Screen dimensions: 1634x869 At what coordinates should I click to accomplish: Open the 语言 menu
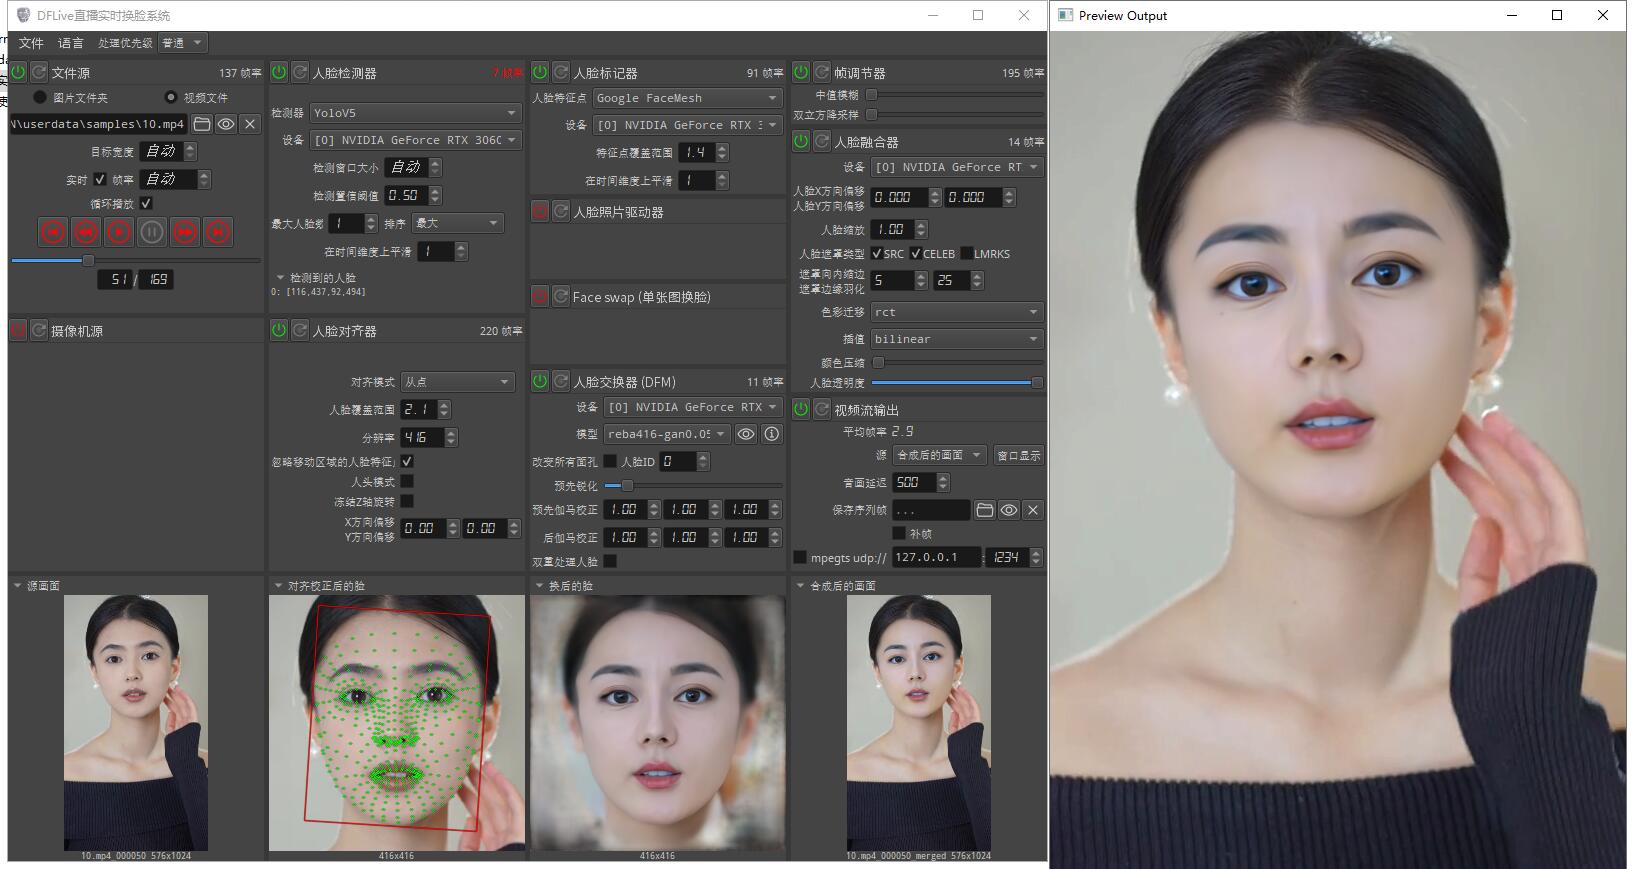click(x=71, y=43)
